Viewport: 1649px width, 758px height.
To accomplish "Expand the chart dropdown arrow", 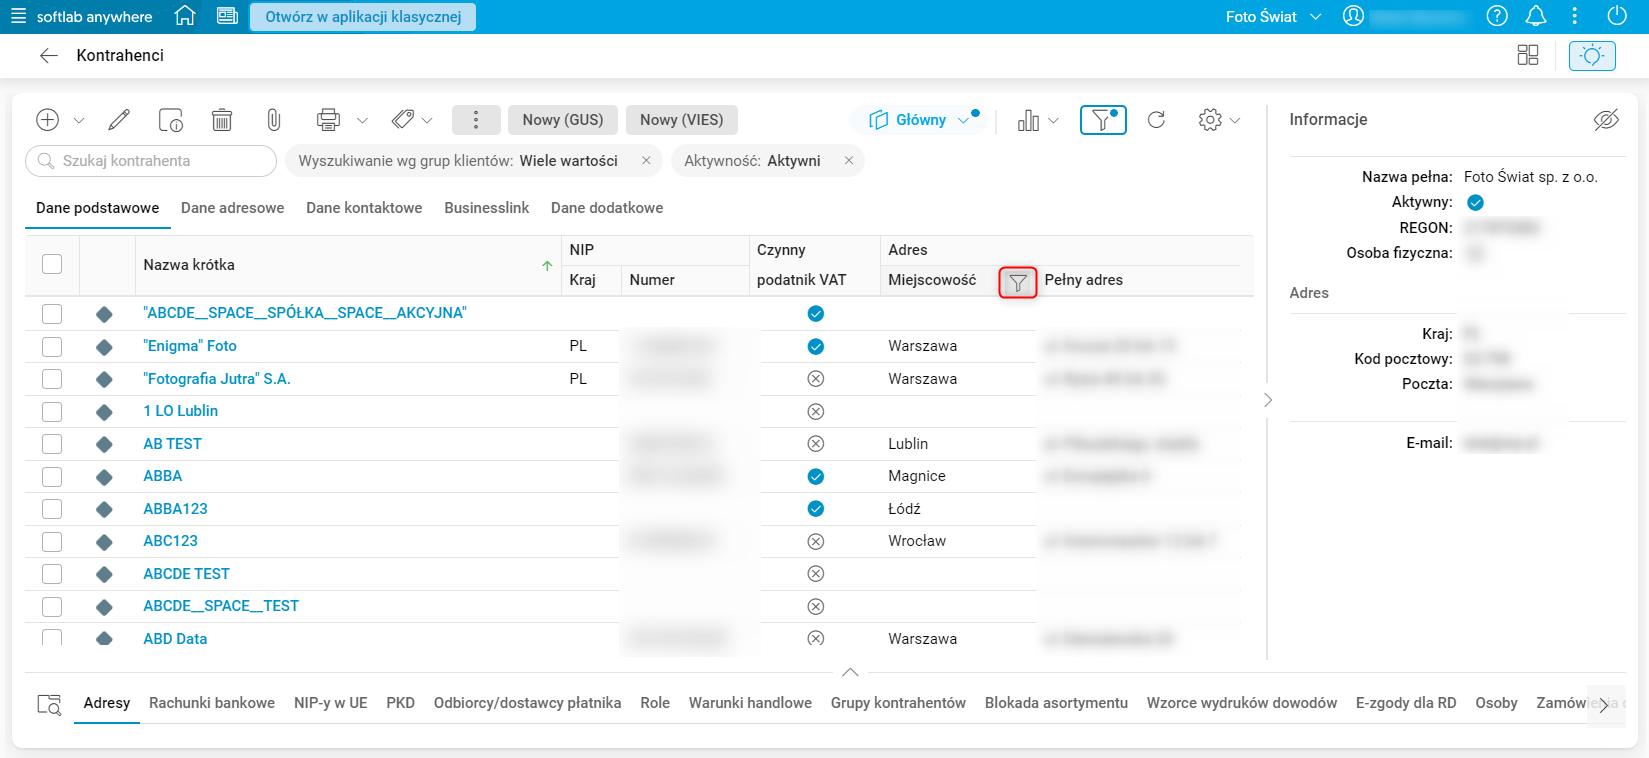I will pyautogui.click(x=1053, y=121).
